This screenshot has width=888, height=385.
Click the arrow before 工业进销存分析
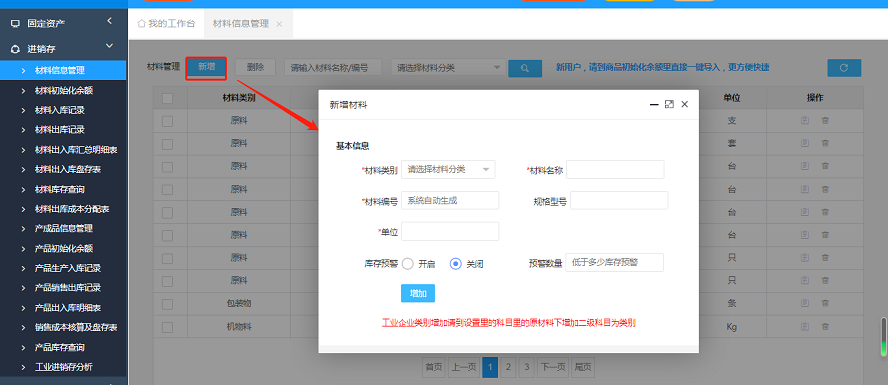(23, 367)
